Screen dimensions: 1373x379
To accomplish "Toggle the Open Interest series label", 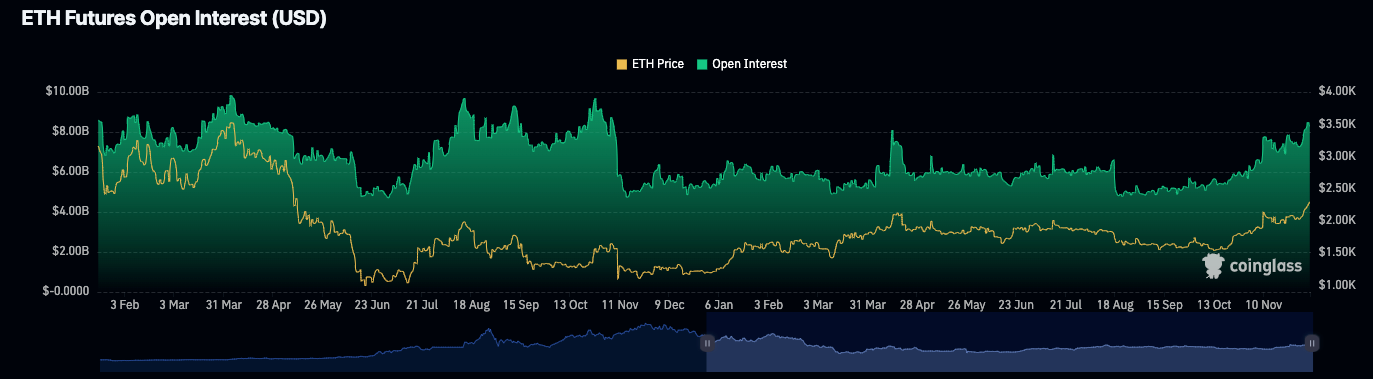I will click(749, 64).
